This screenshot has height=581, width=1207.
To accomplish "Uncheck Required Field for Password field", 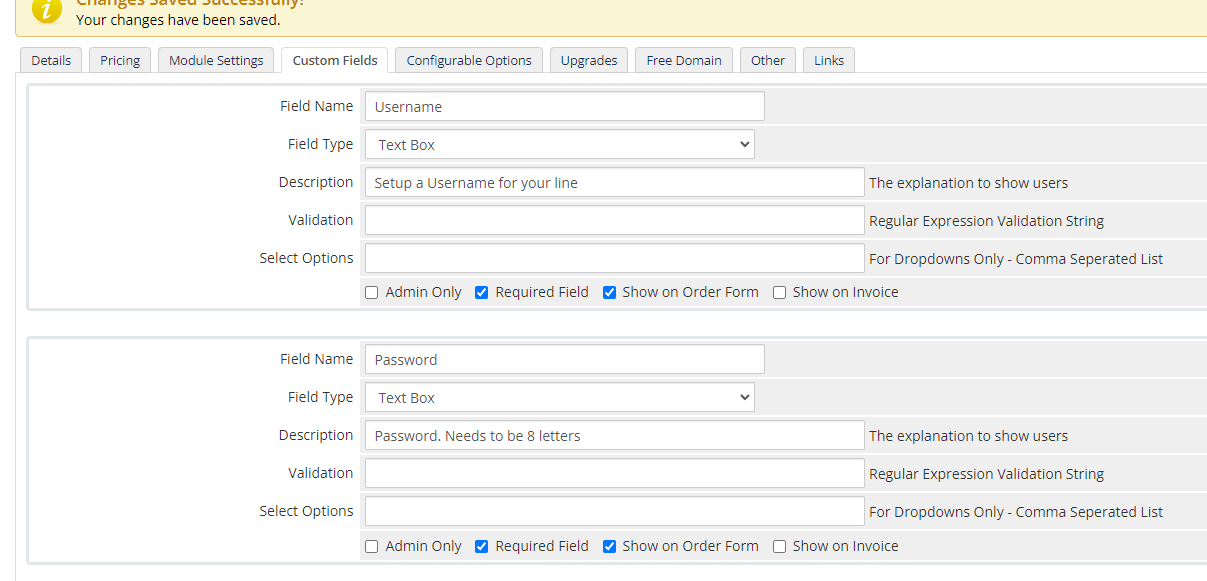I will coord(481,547).
